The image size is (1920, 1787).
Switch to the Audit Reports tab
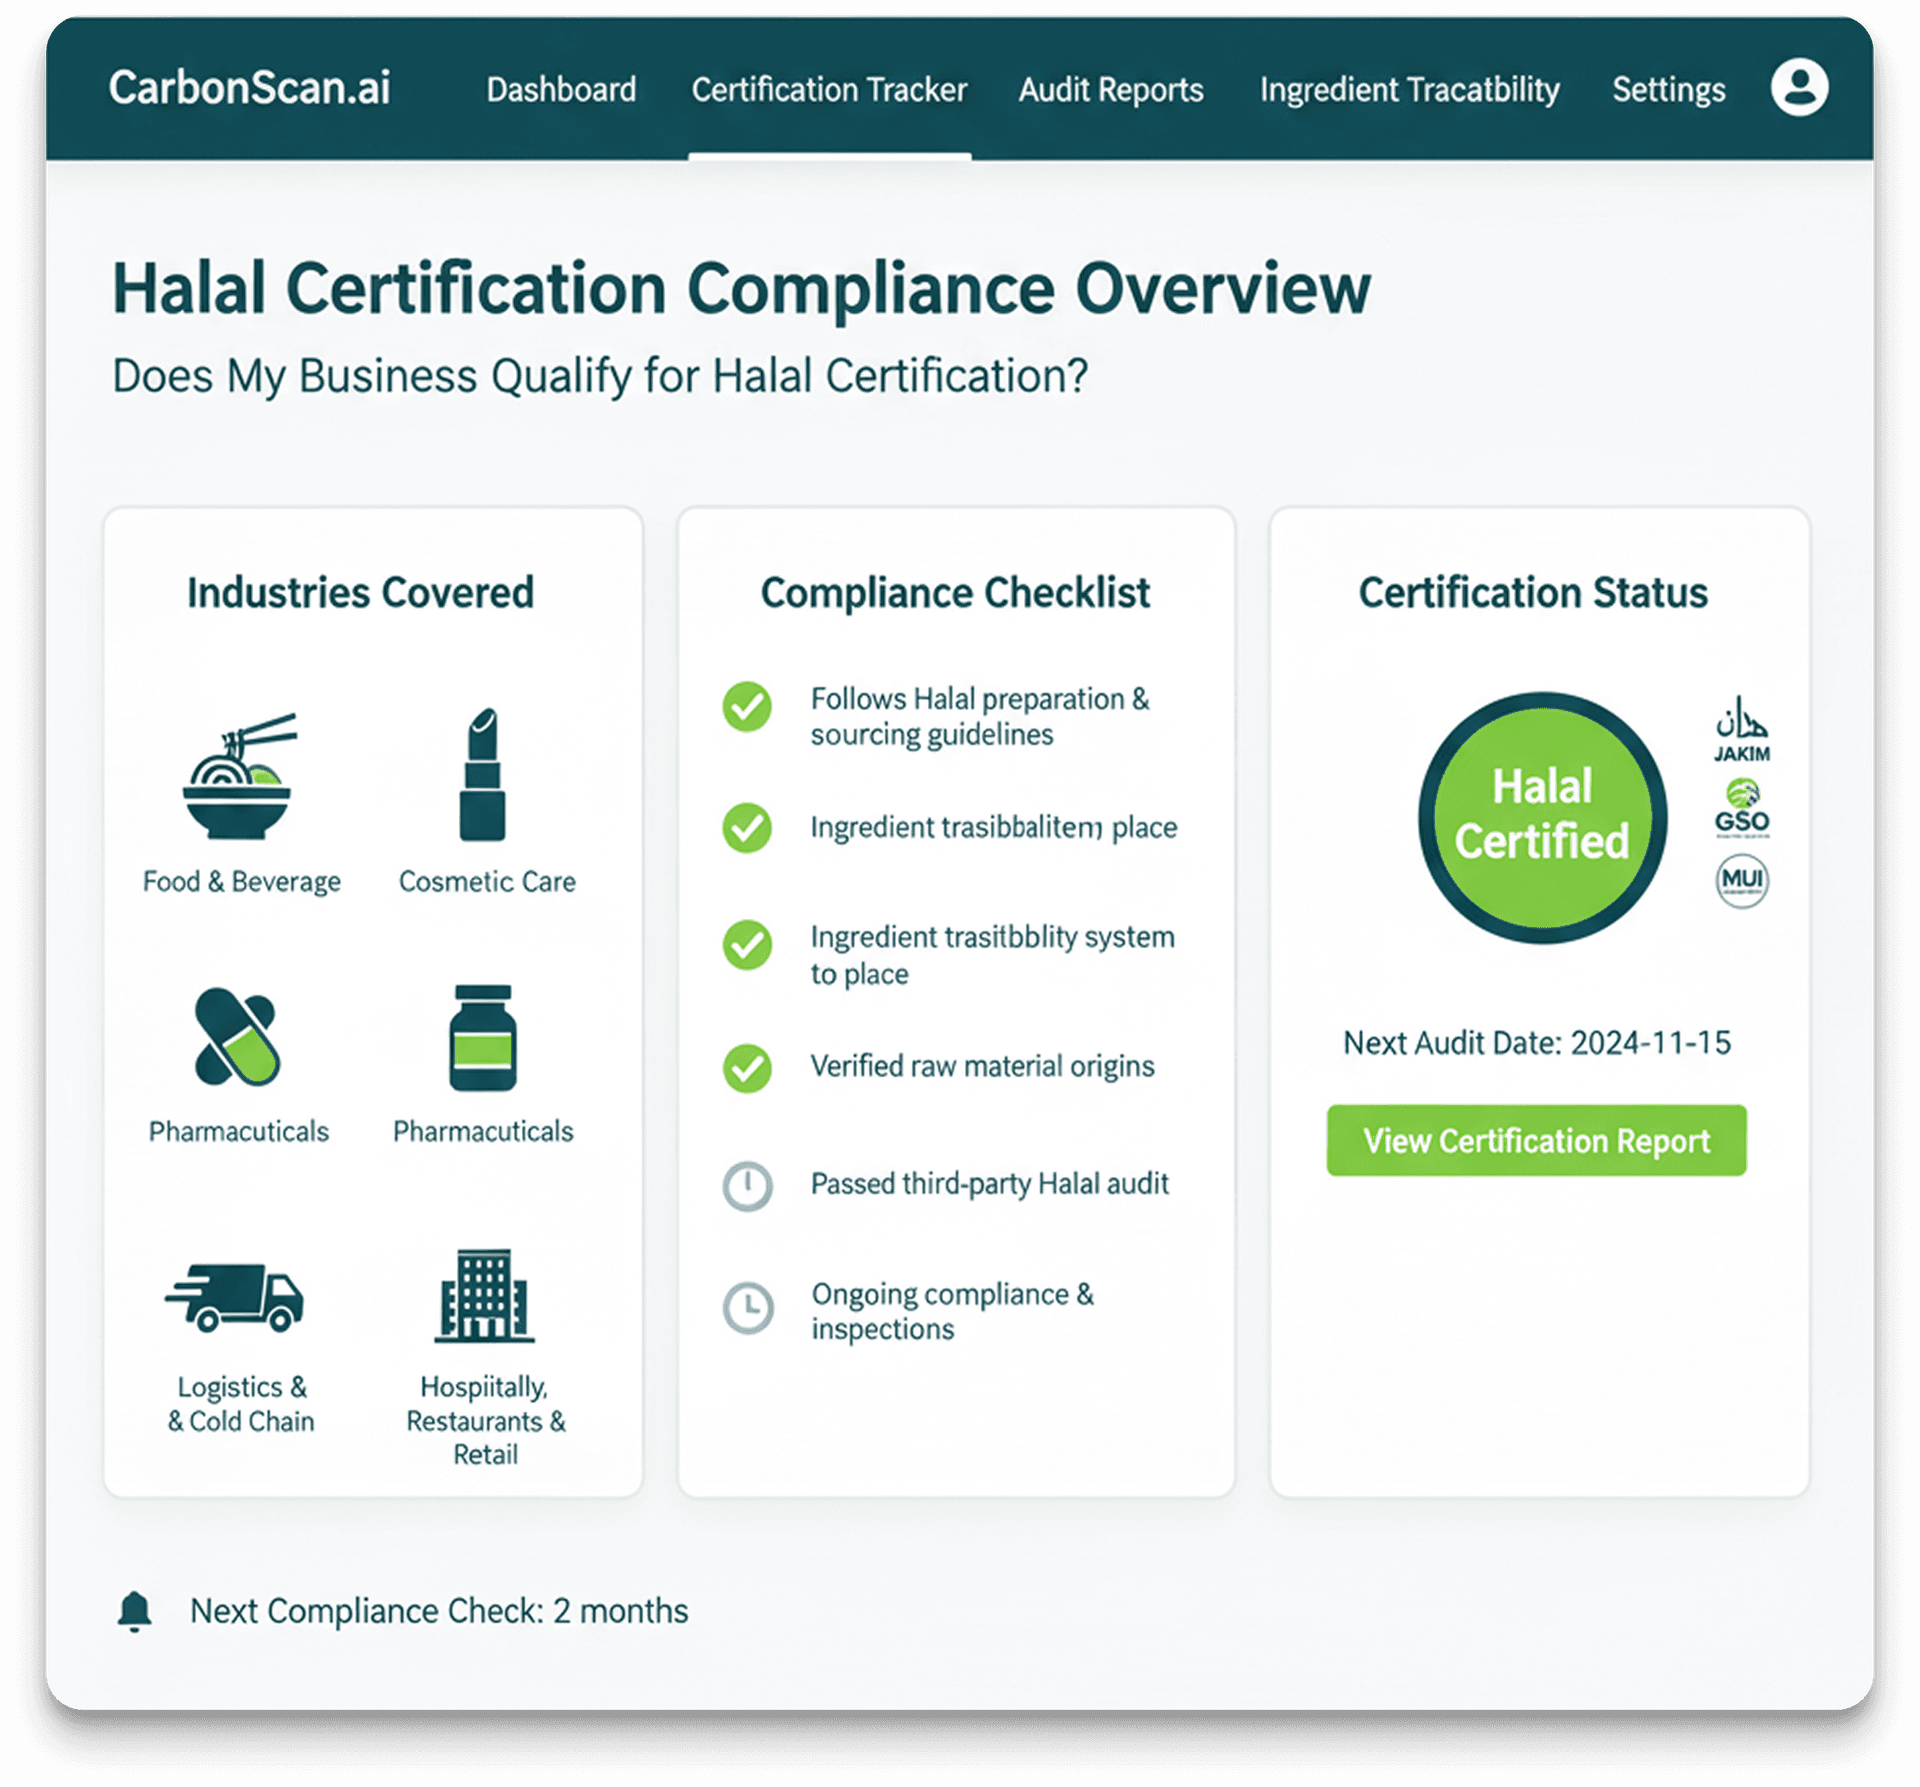(x=1110, y=90)
